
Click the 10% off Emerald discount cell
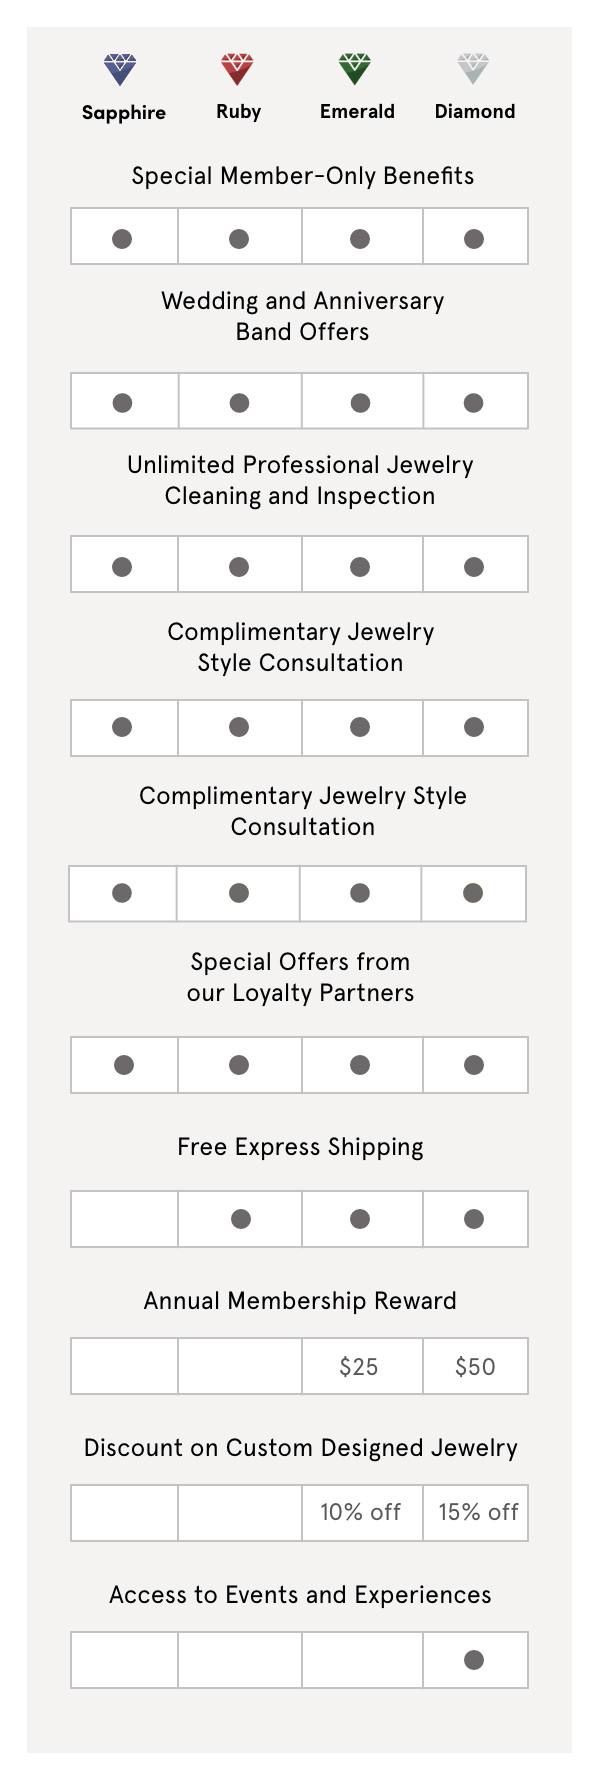pyautogui.click(x=360, y=1512)
